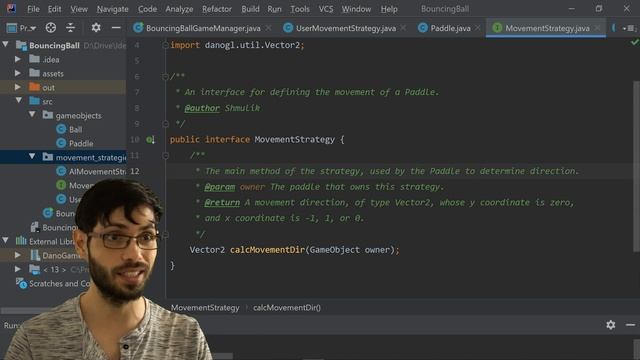The height and width of the screenshot is (360, 640).
Task: Expand the assets folder
Action: tap(18, 73)
